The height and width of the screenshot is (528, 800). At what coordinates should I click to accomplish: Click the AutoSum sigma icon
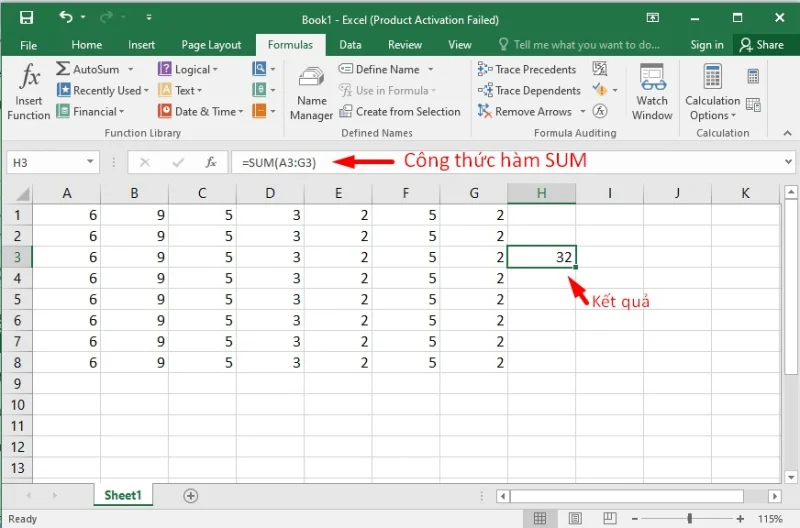pos(63,69)
